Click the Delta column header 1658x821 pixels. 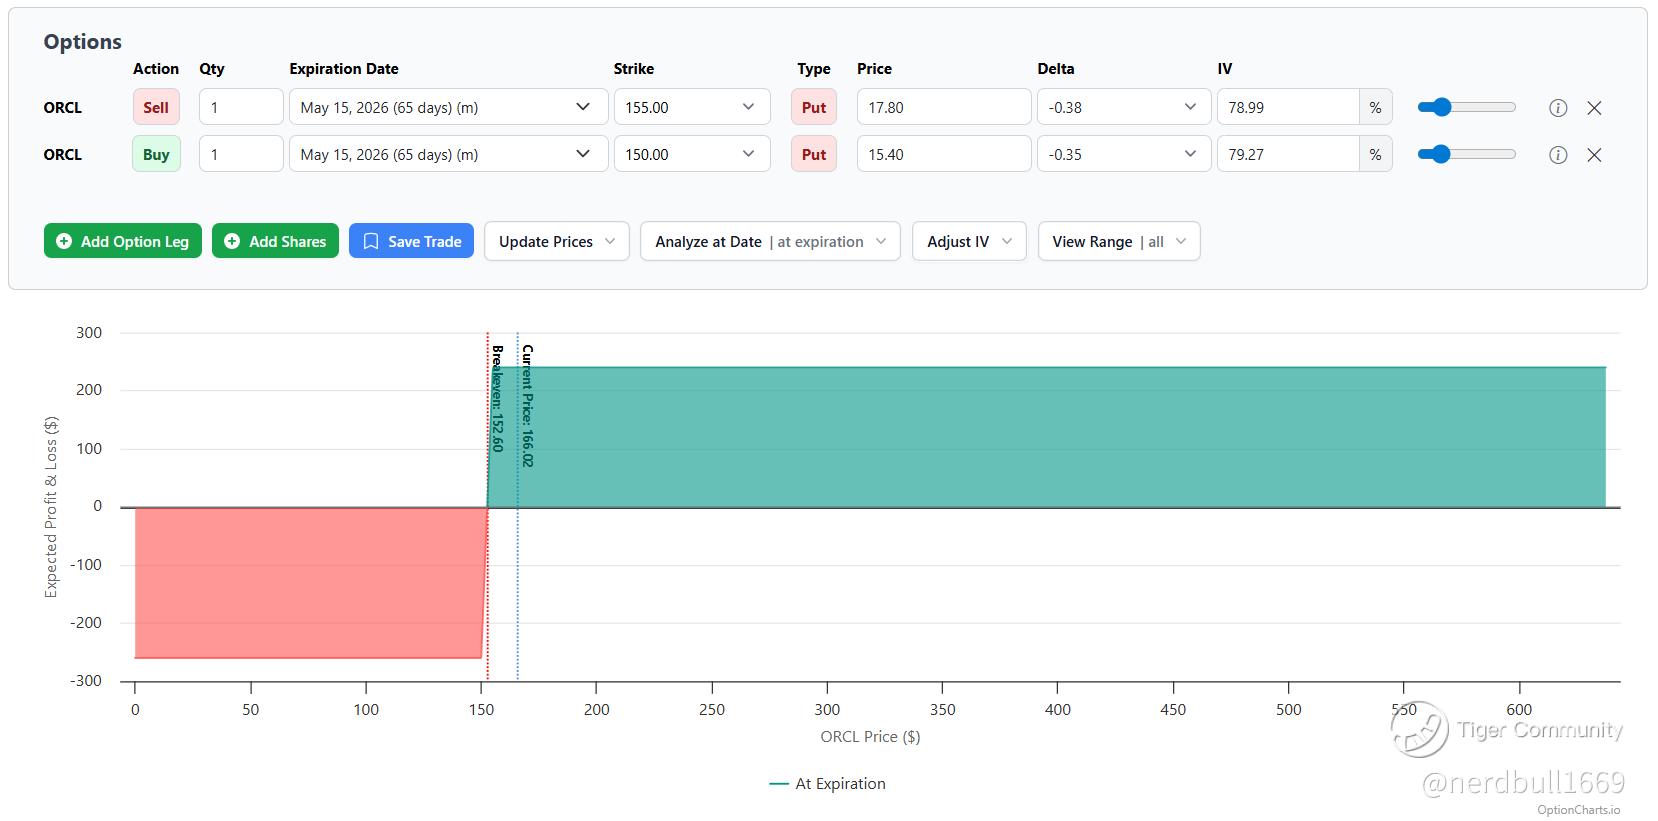coord(1056,69)
